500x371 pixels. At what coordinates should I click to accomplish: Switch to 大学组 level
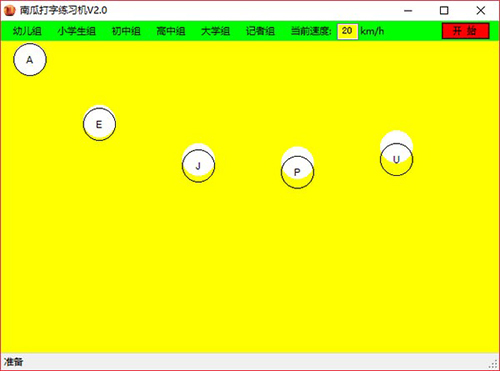pos(215,31)
